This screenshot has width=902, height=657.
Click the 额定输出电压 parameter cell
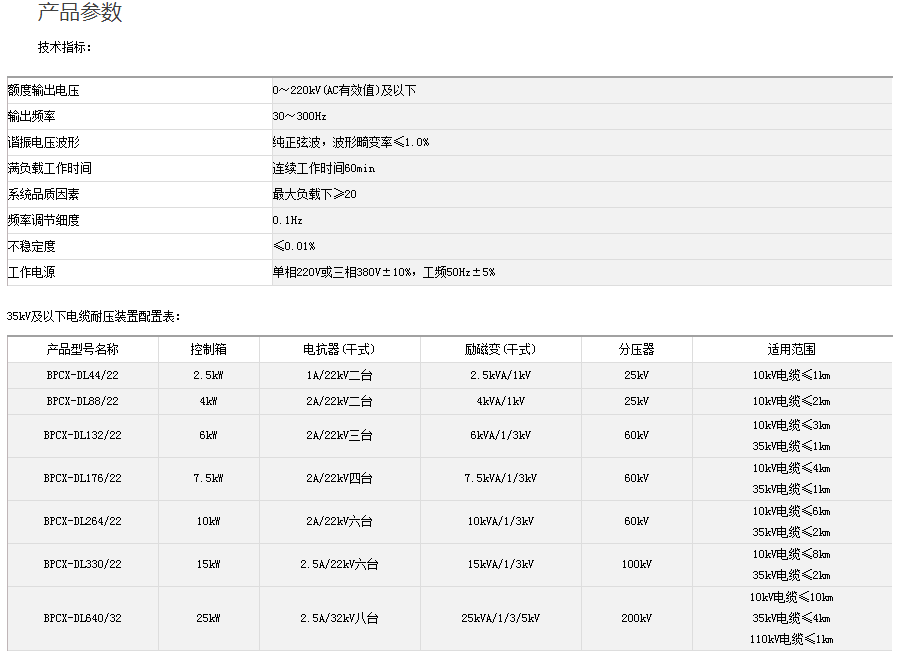[x=43, y=91]
